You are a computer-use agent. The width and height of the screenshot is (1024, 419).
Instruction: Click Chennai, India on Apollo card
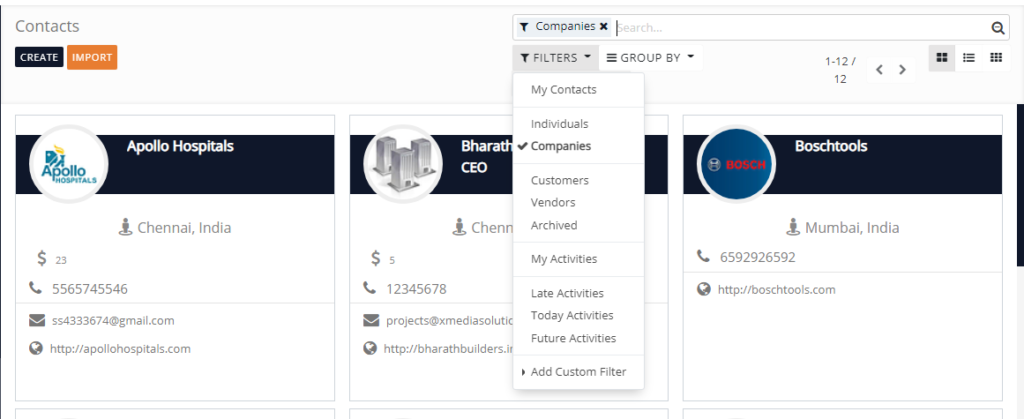184,228
